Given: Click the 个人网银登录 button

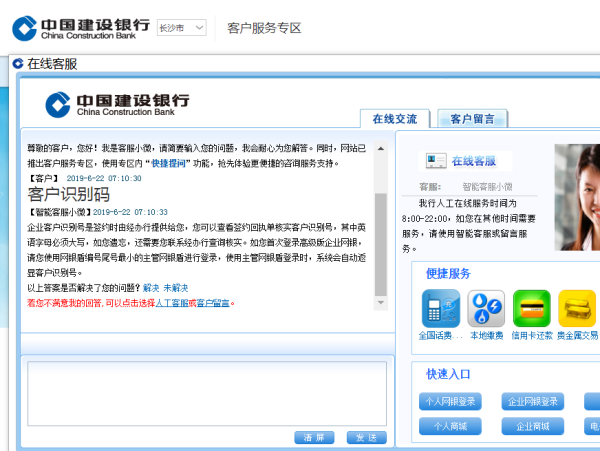Looking at the screenshot, I should (x=450, y=402).
